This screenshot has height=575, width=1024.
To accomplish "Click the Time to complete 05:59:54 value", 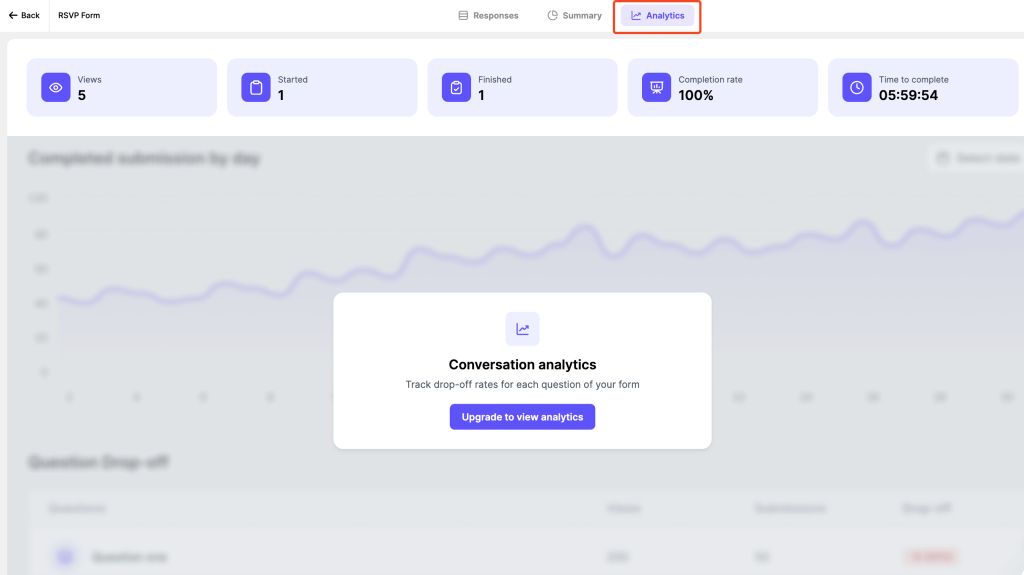I will 908,95.
